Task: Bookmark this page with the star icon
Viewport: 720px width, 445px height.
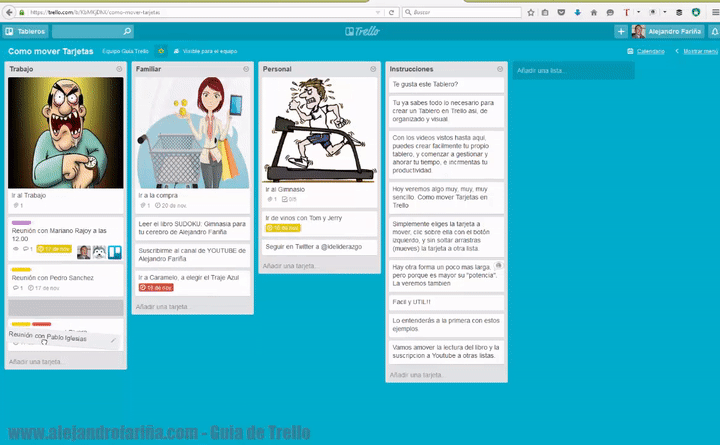Action: tap(531, 12)
